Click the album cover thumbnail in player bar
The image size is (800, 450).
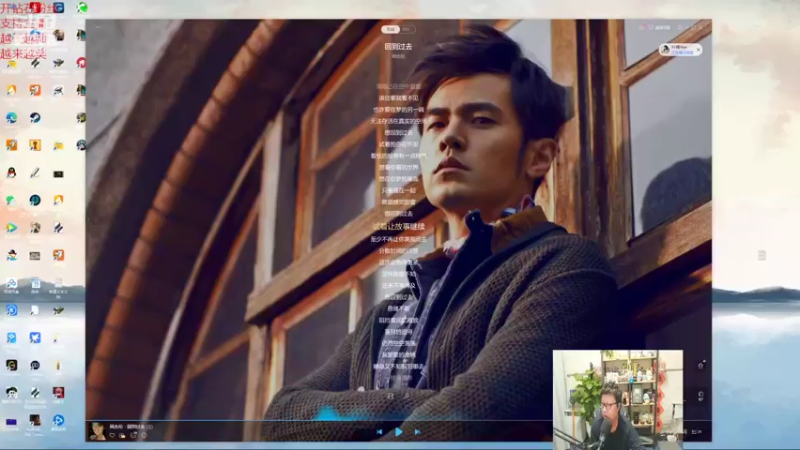[x=97, y=431]
